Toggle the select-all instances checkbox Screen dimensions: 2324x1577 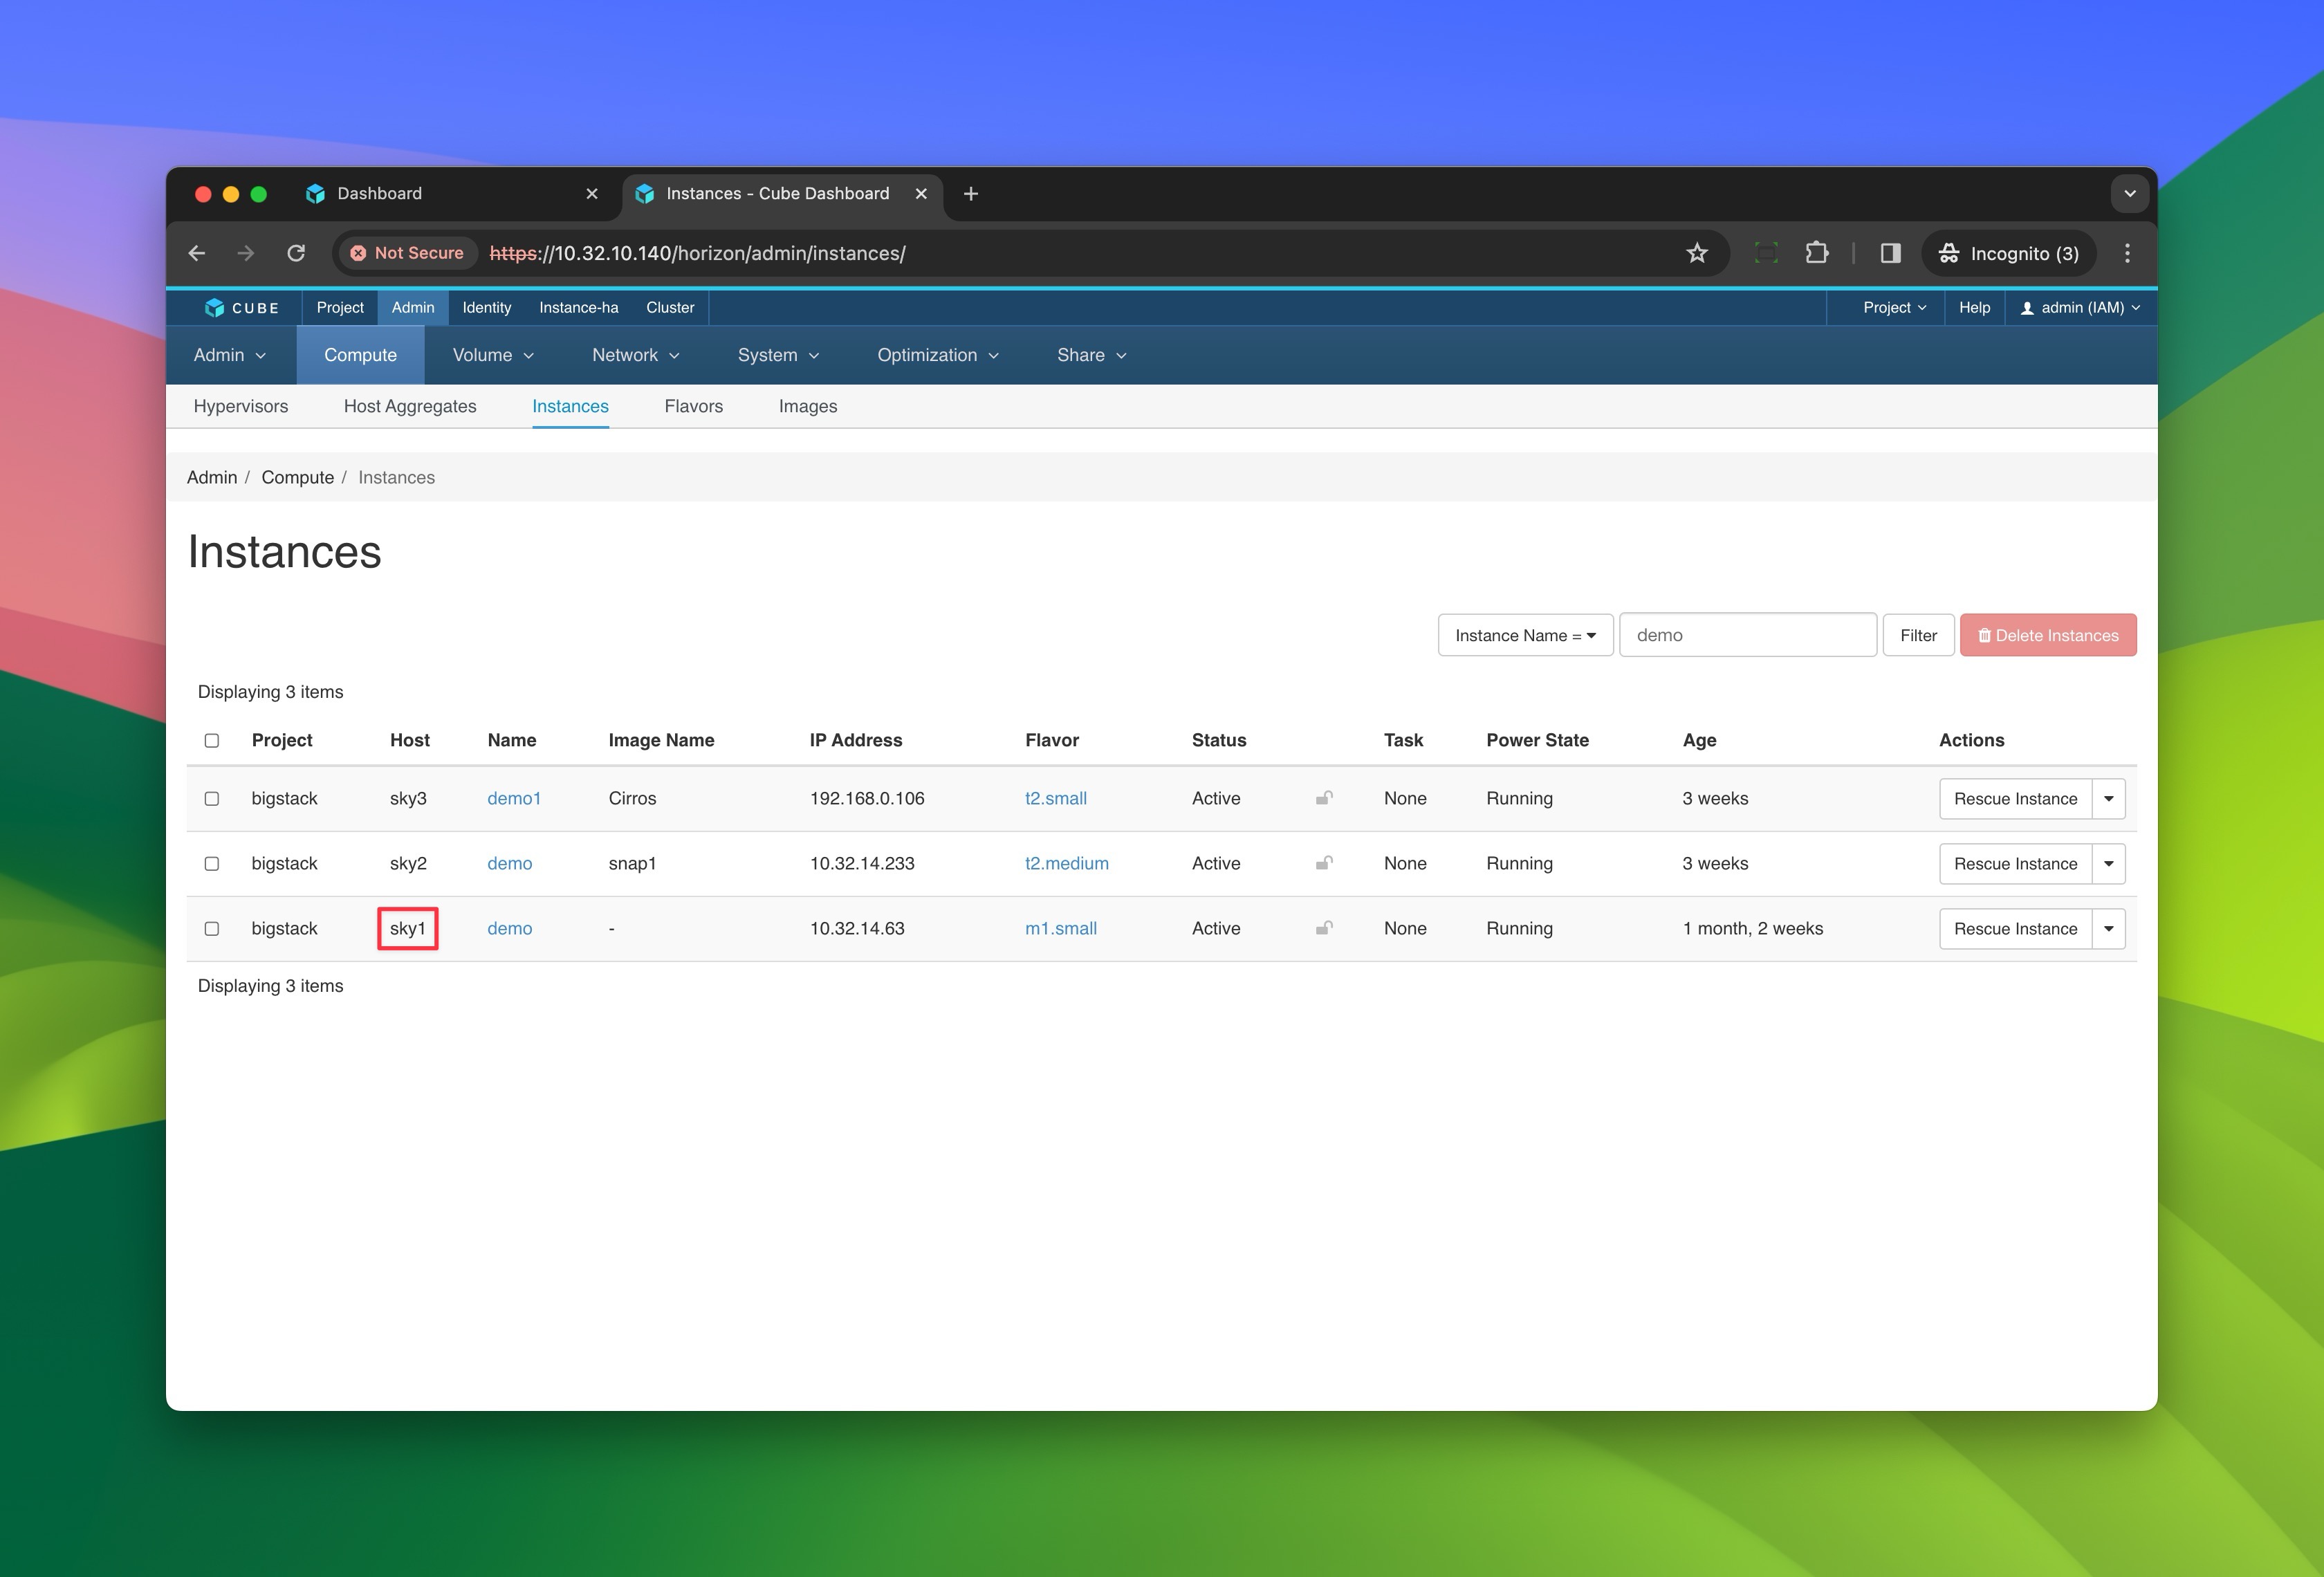[212, 741]
